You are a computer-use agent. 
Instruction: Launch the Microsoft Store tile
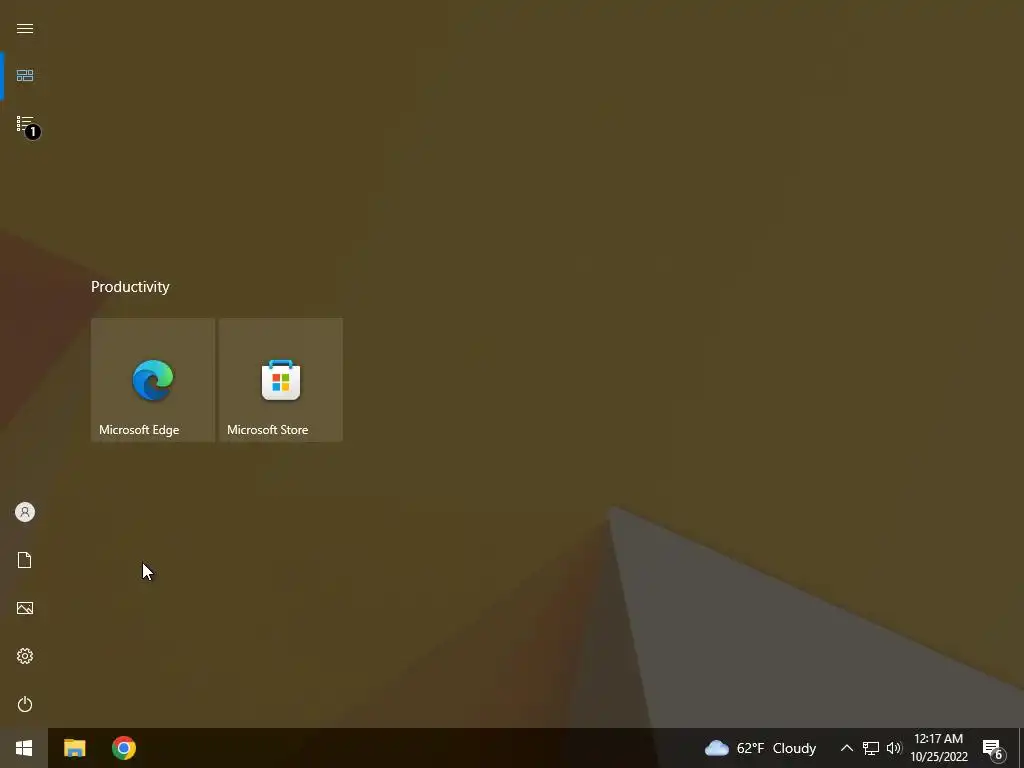(x=281, y=380)
